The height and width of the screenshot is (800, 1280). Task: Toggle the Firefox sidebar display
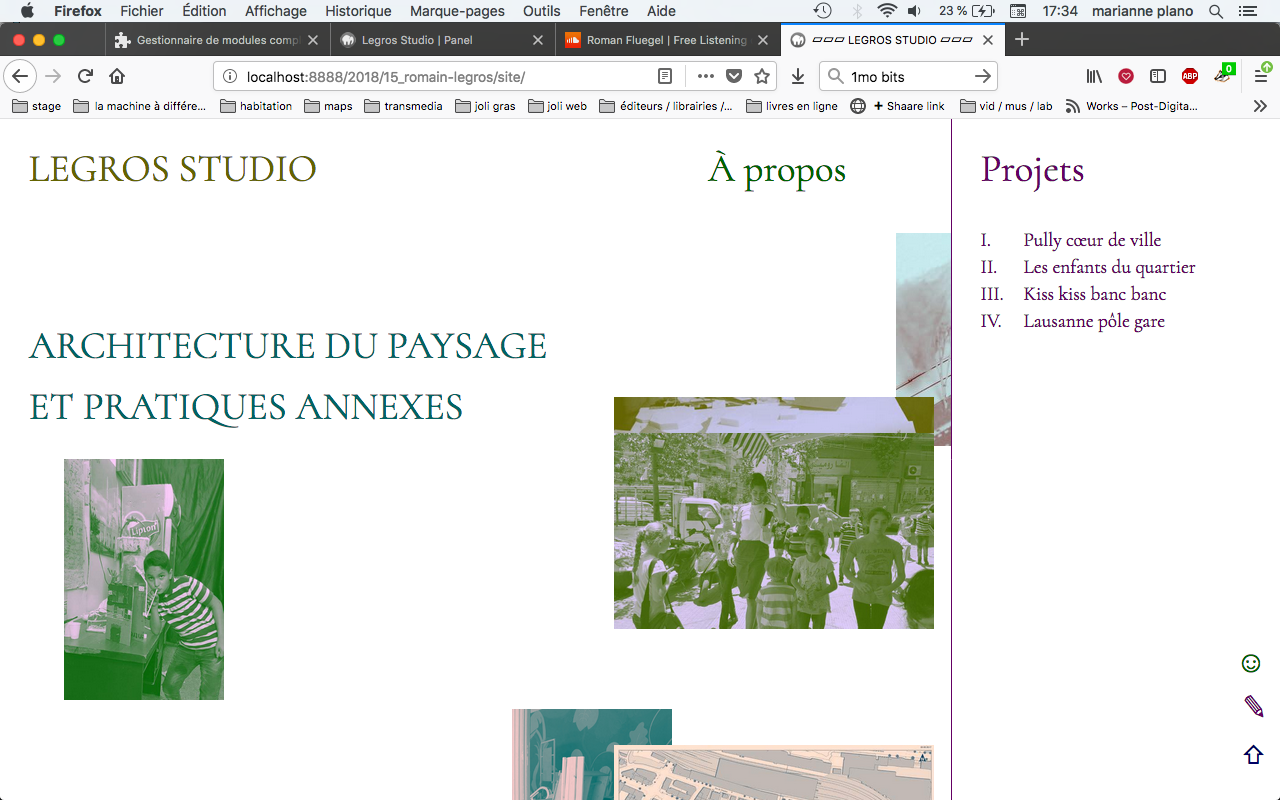1157,77
